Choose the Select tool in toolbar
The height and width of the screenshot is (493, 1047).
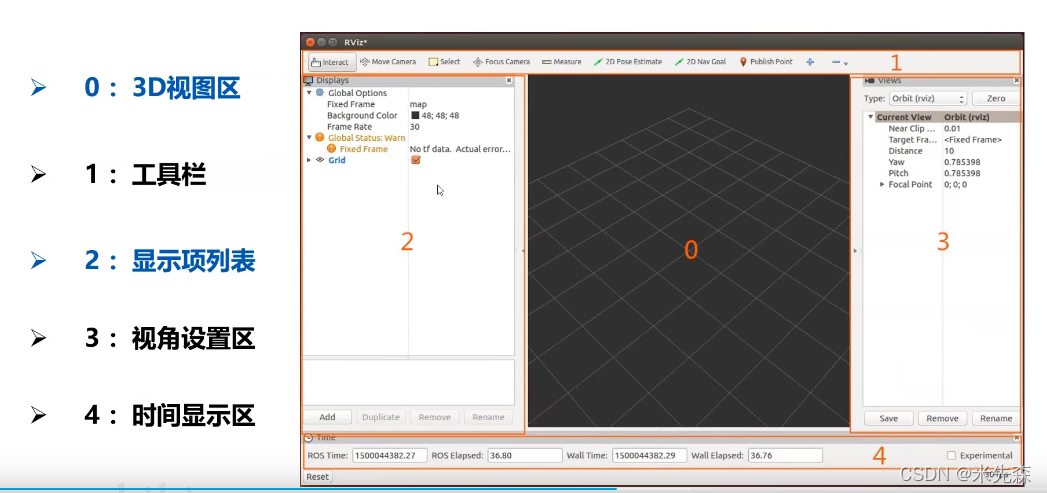coord(445,61)
